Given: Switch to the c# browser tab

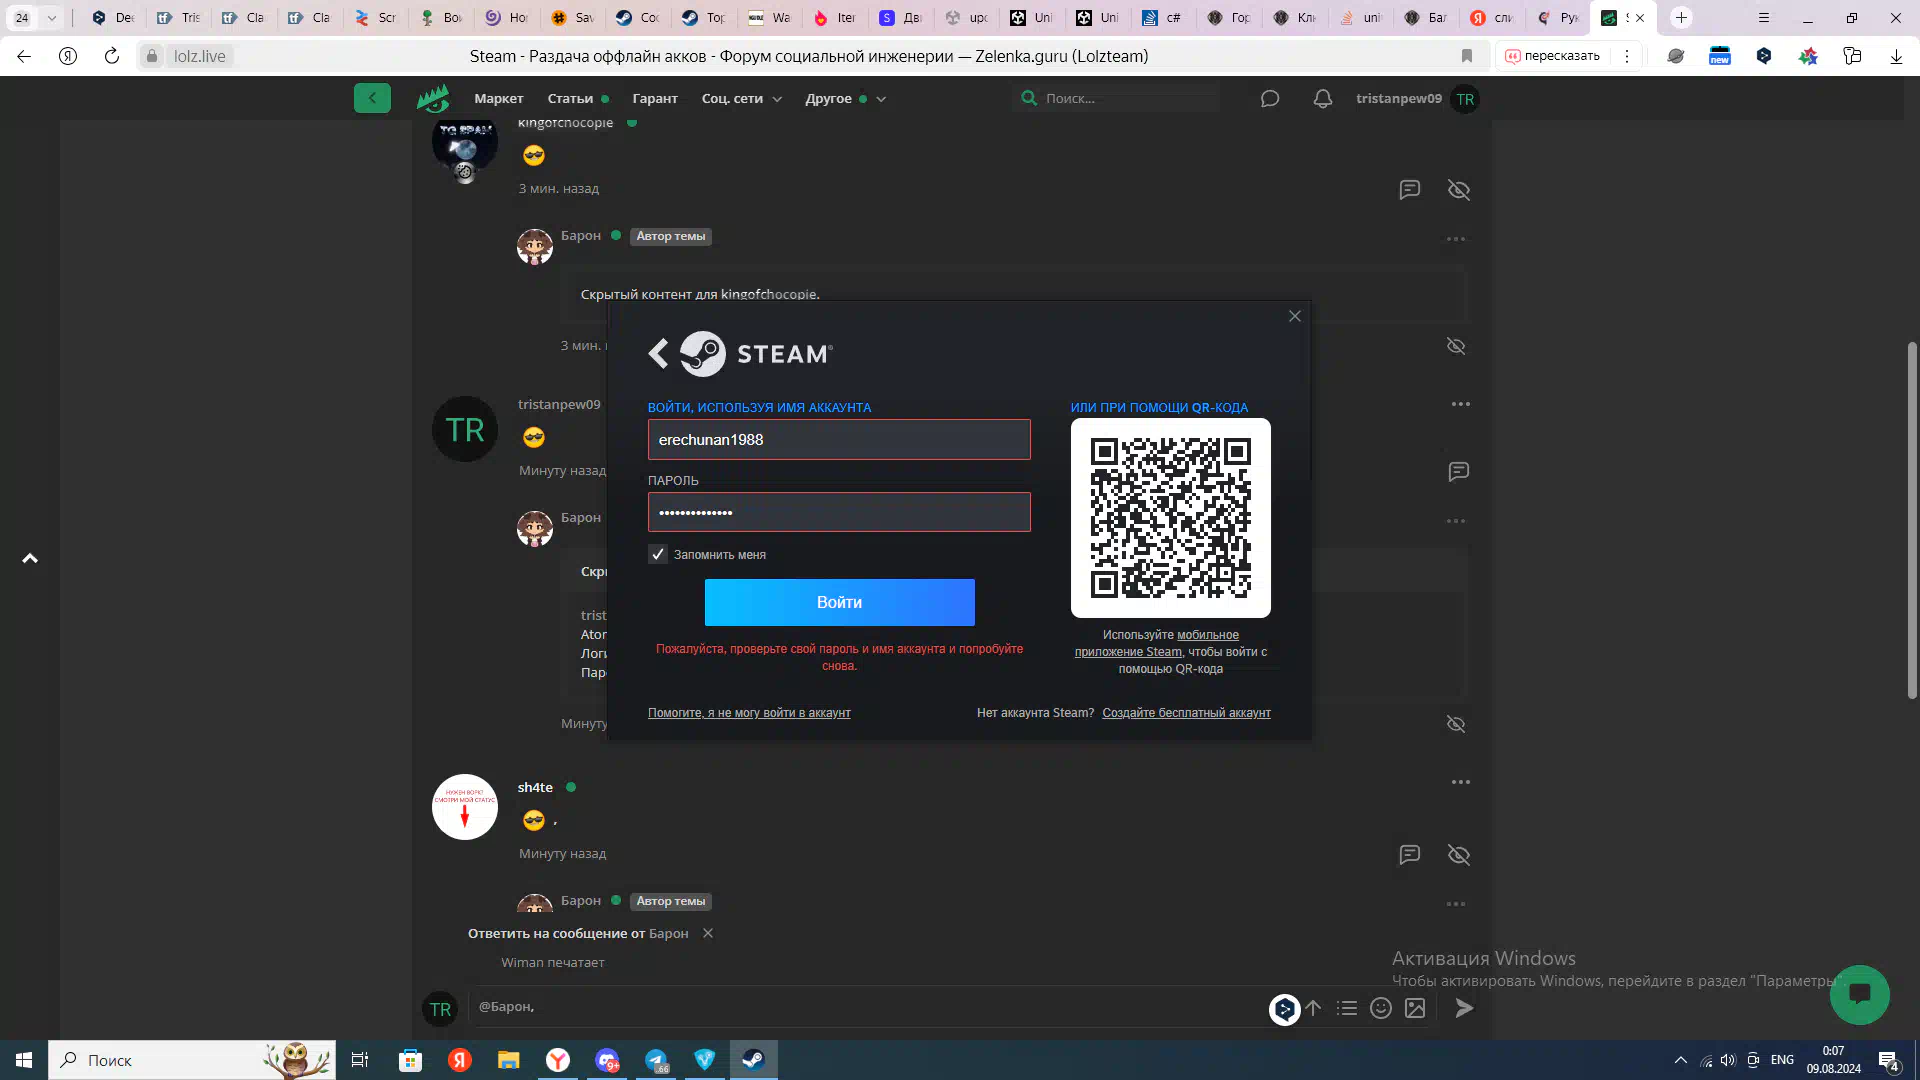Looking at the screenshot, I should pos(1162,18).
